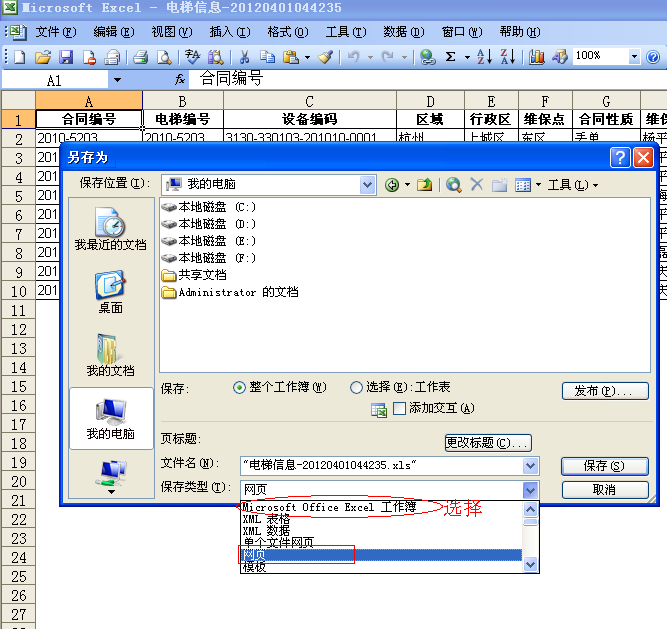Click the Format Painter brush icon
This screenshot has height=629, width=667.
[x=325, y=57]
